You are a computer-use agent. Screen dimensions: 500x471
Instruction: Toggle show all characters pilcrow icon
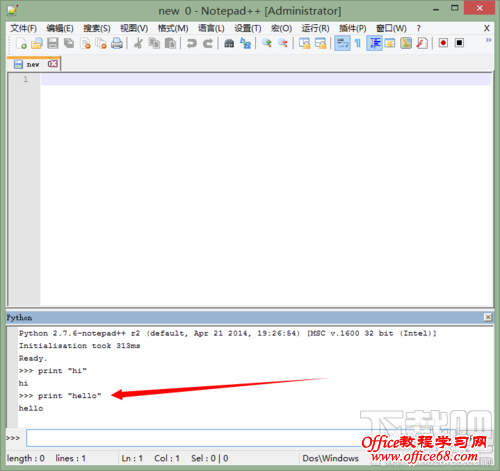click(358, 43)
